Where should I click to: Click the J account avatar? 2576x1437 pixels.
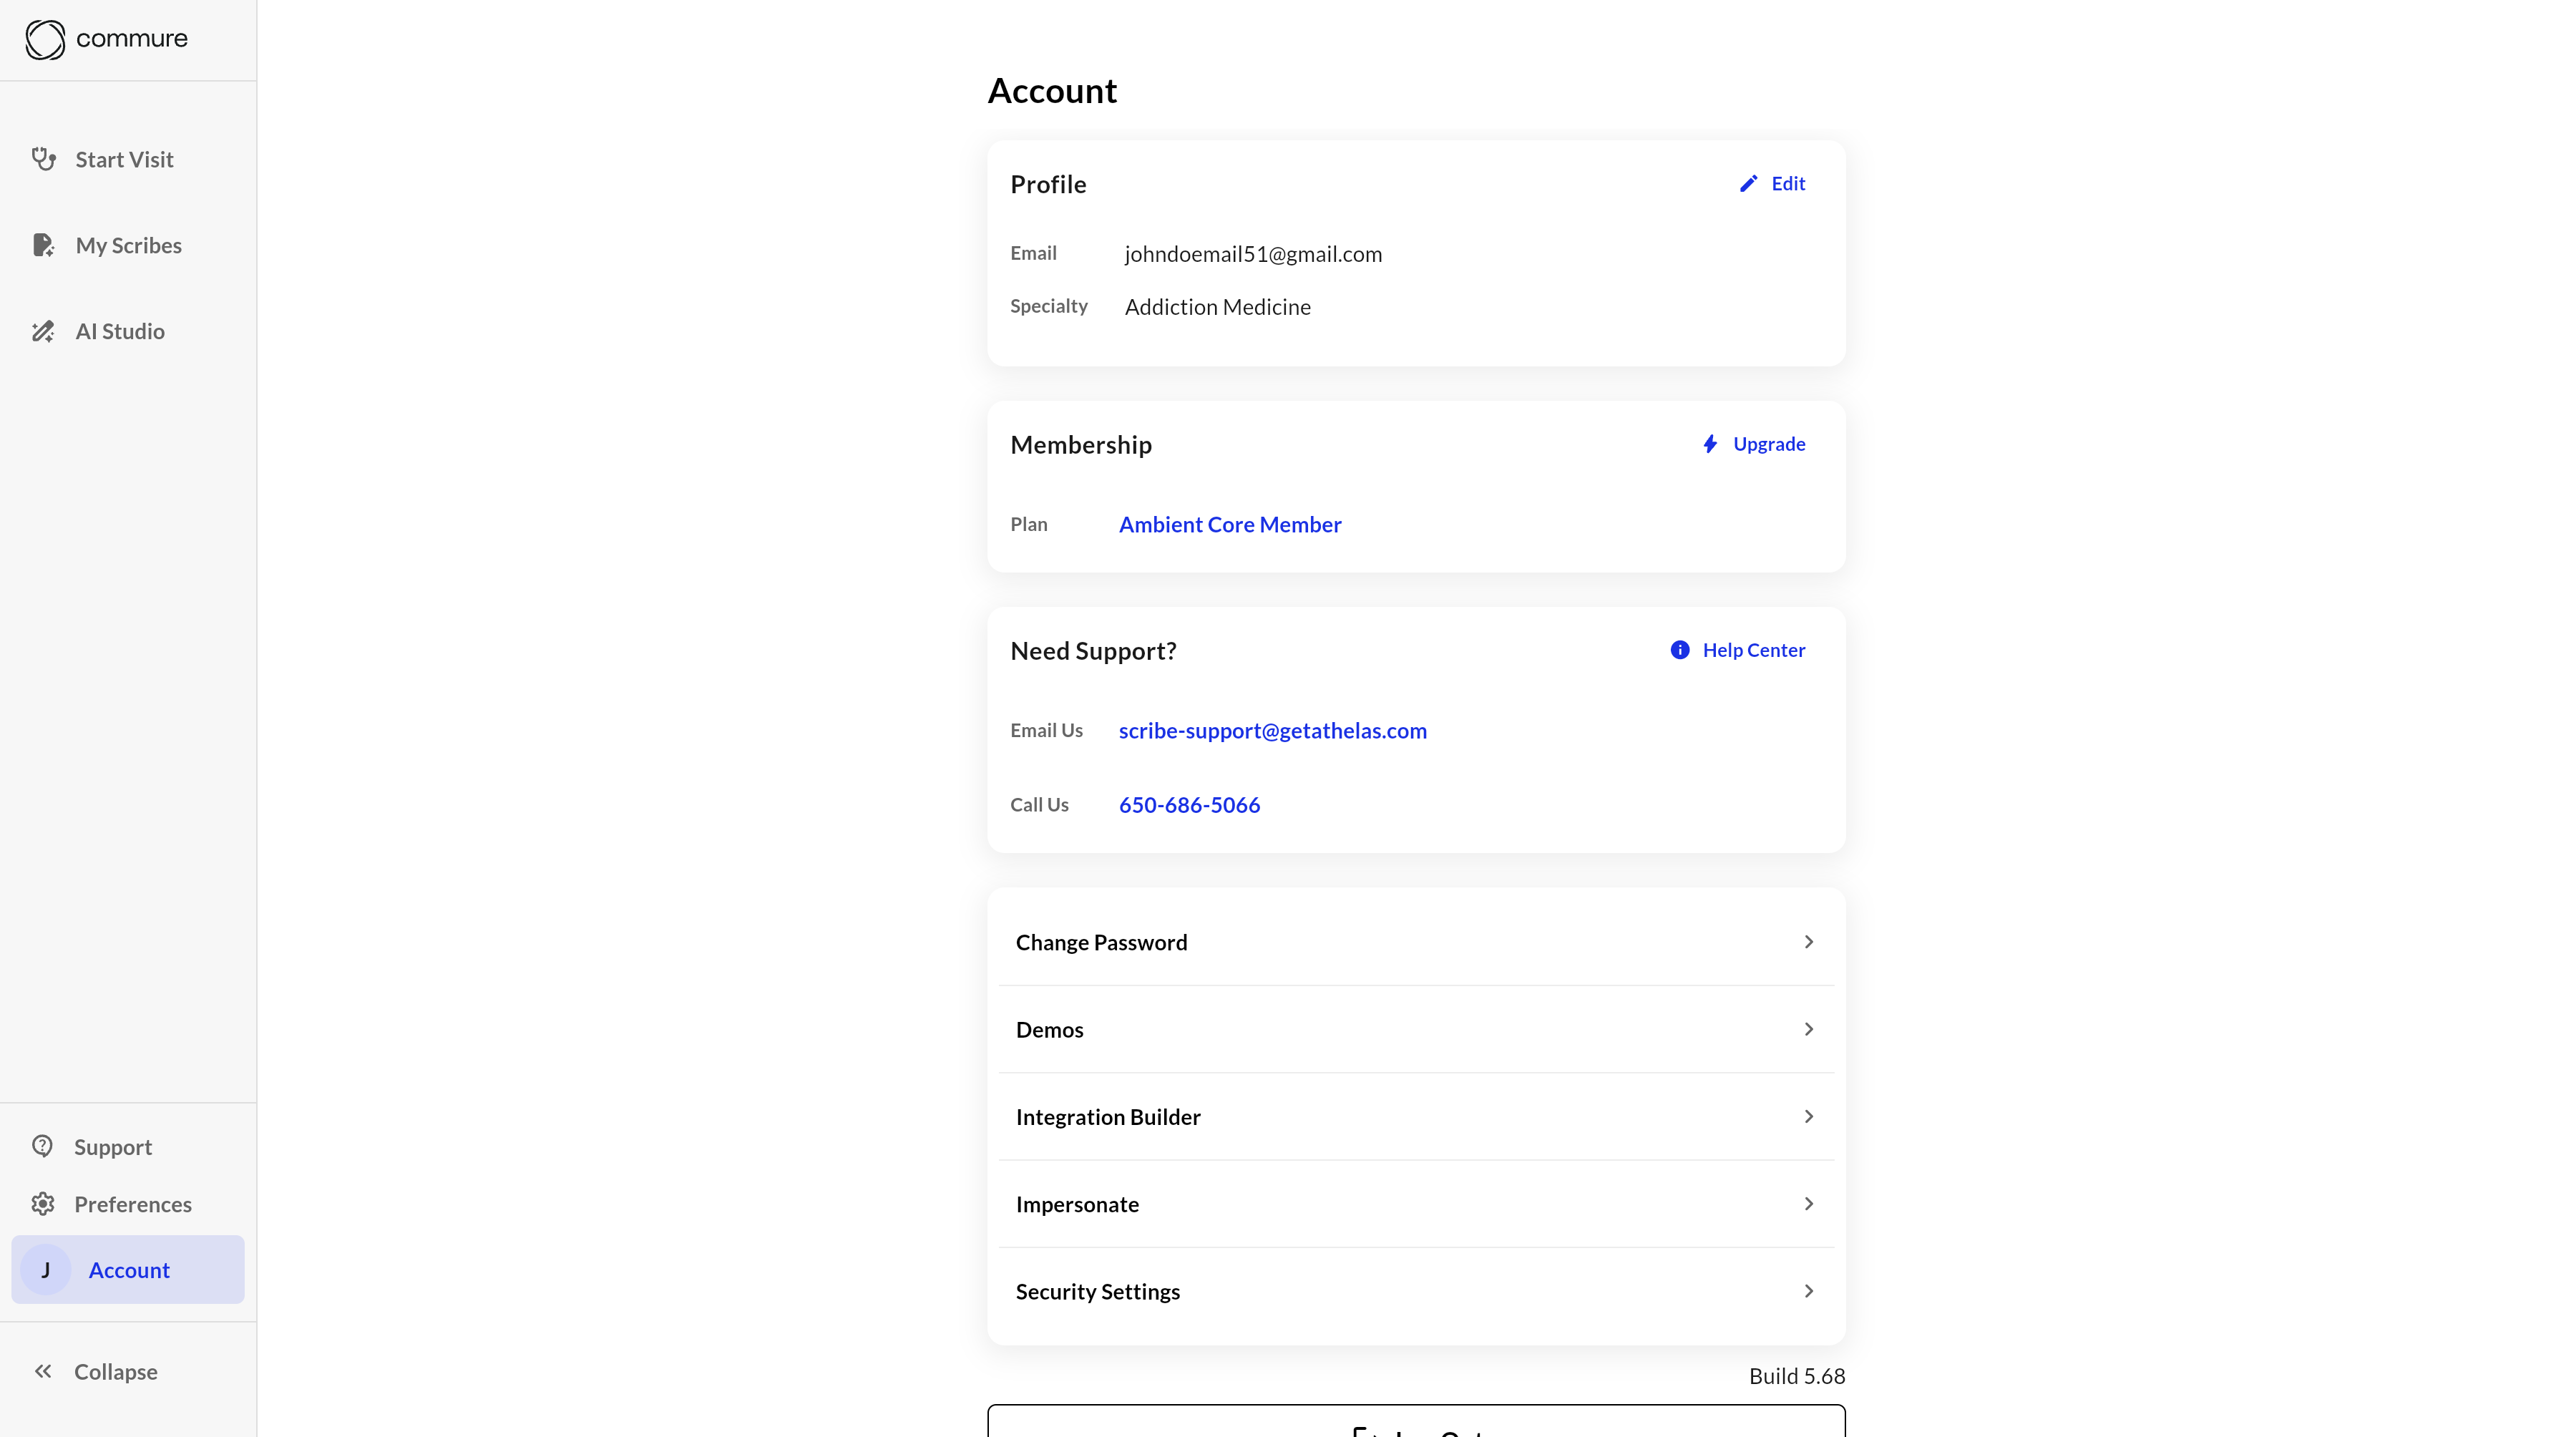coord(46,1270)
